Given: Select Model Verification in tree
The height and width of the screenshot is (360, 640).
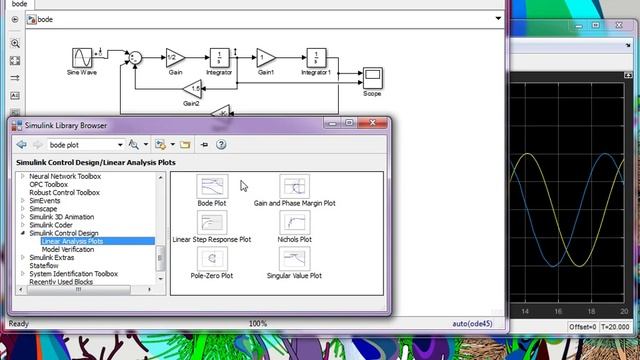Looking at the screenshot, I should click(x=68, y=249).
